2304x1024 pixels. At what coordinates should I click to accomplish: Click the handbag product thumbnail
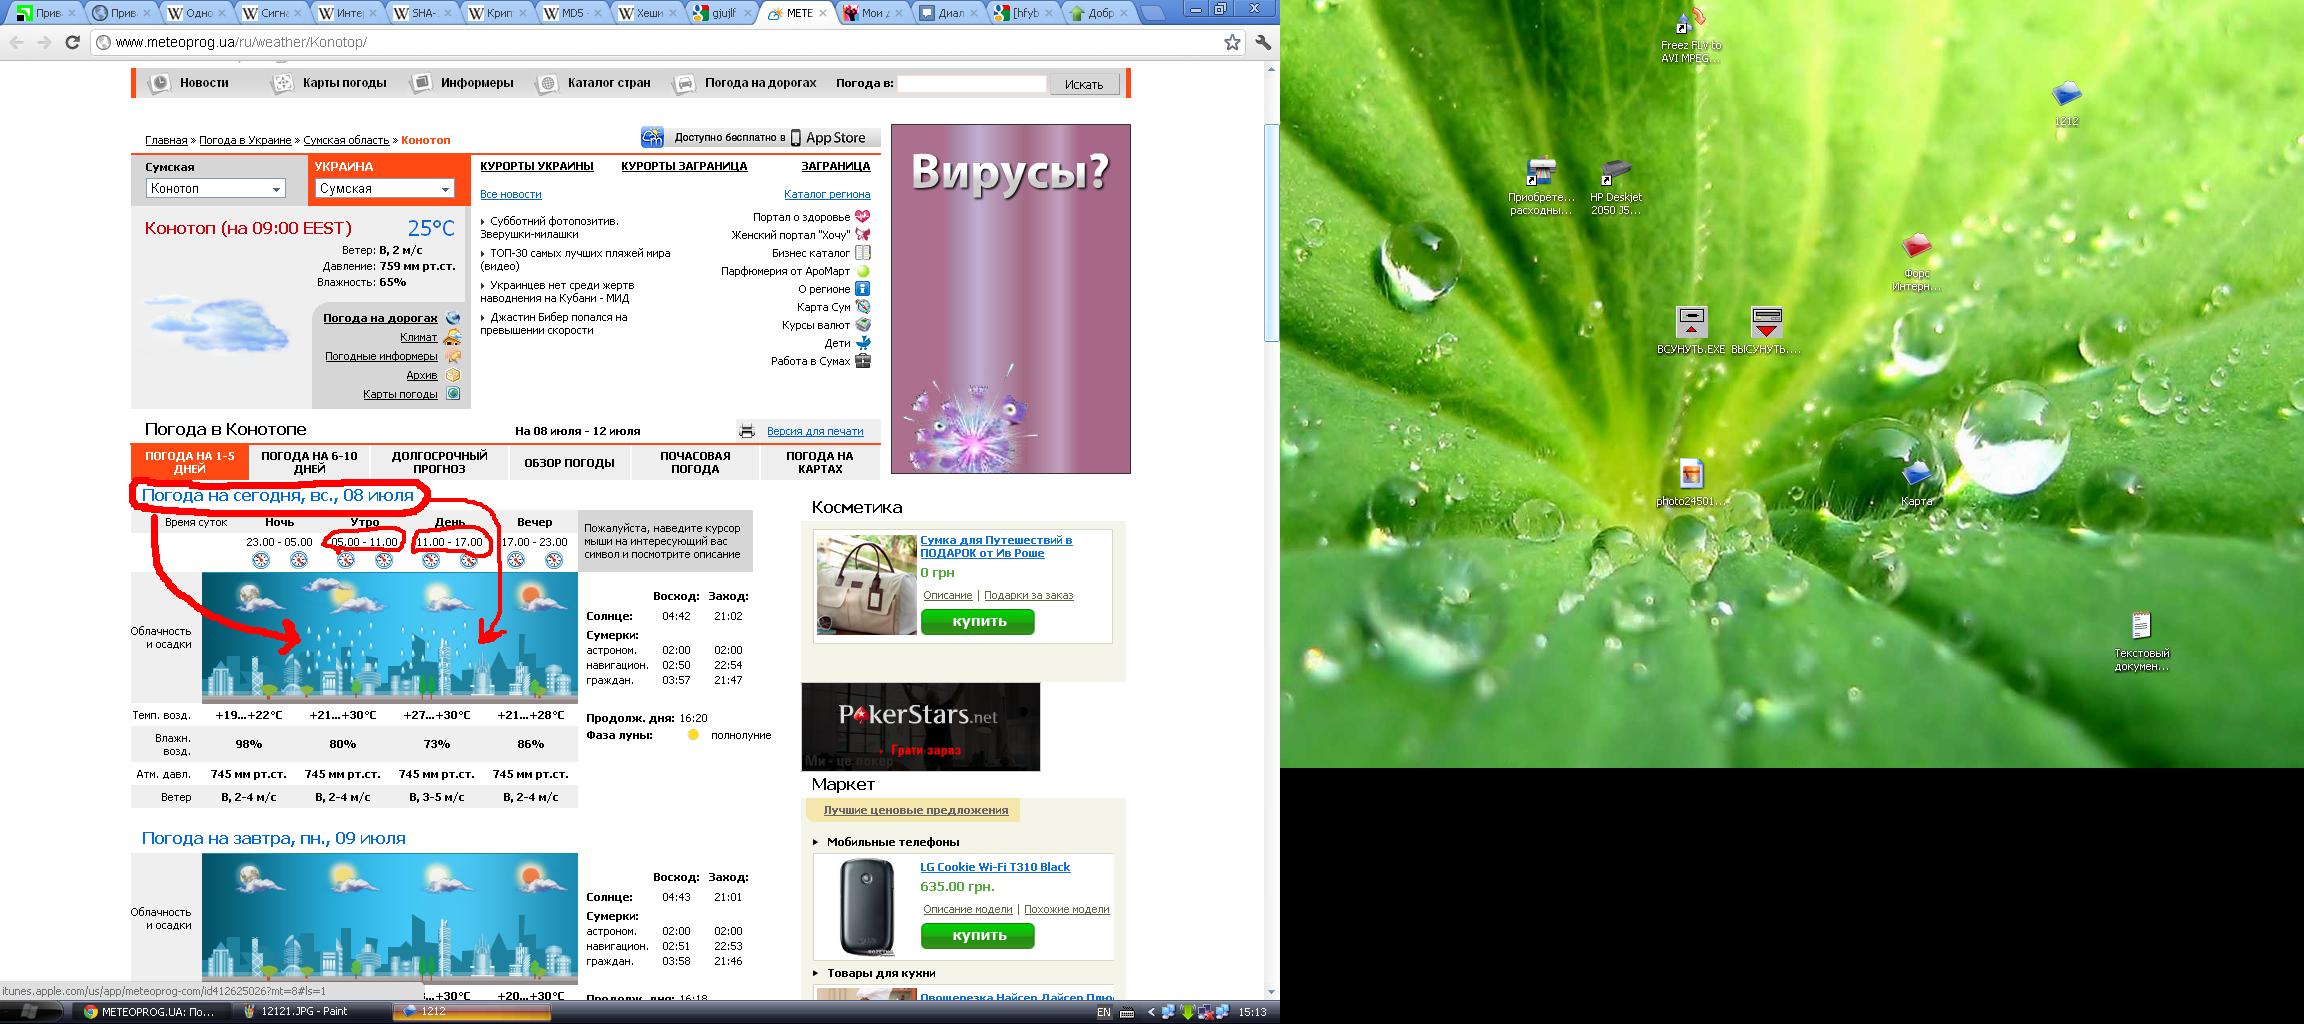tap(866, 585)
